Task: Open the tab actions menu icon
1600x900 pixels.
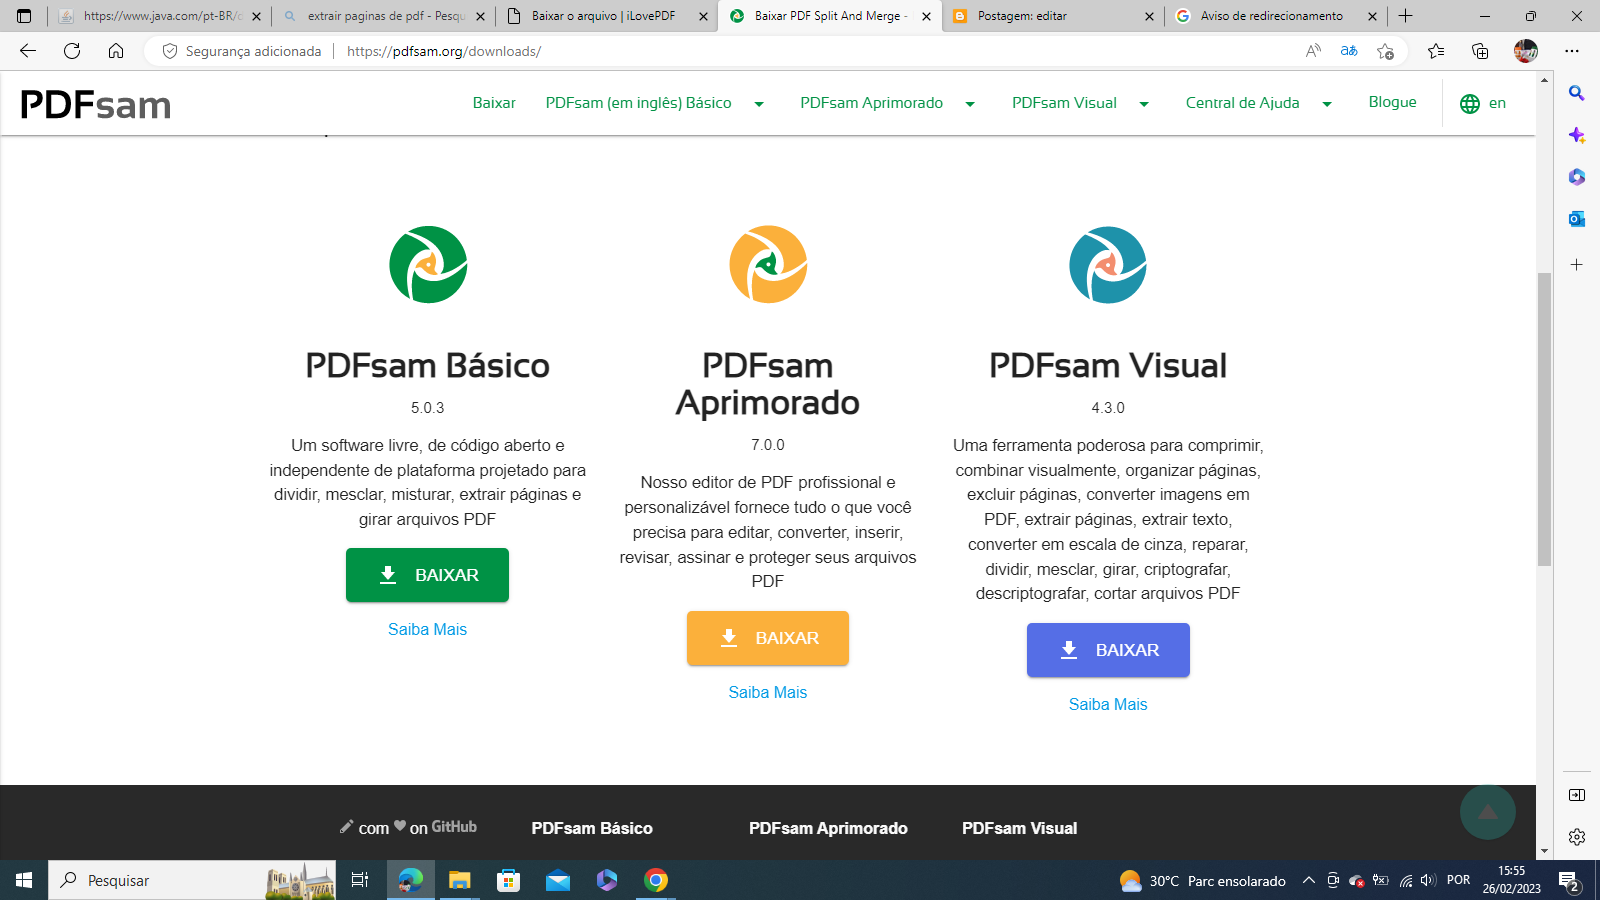Action: coord(24,16)
